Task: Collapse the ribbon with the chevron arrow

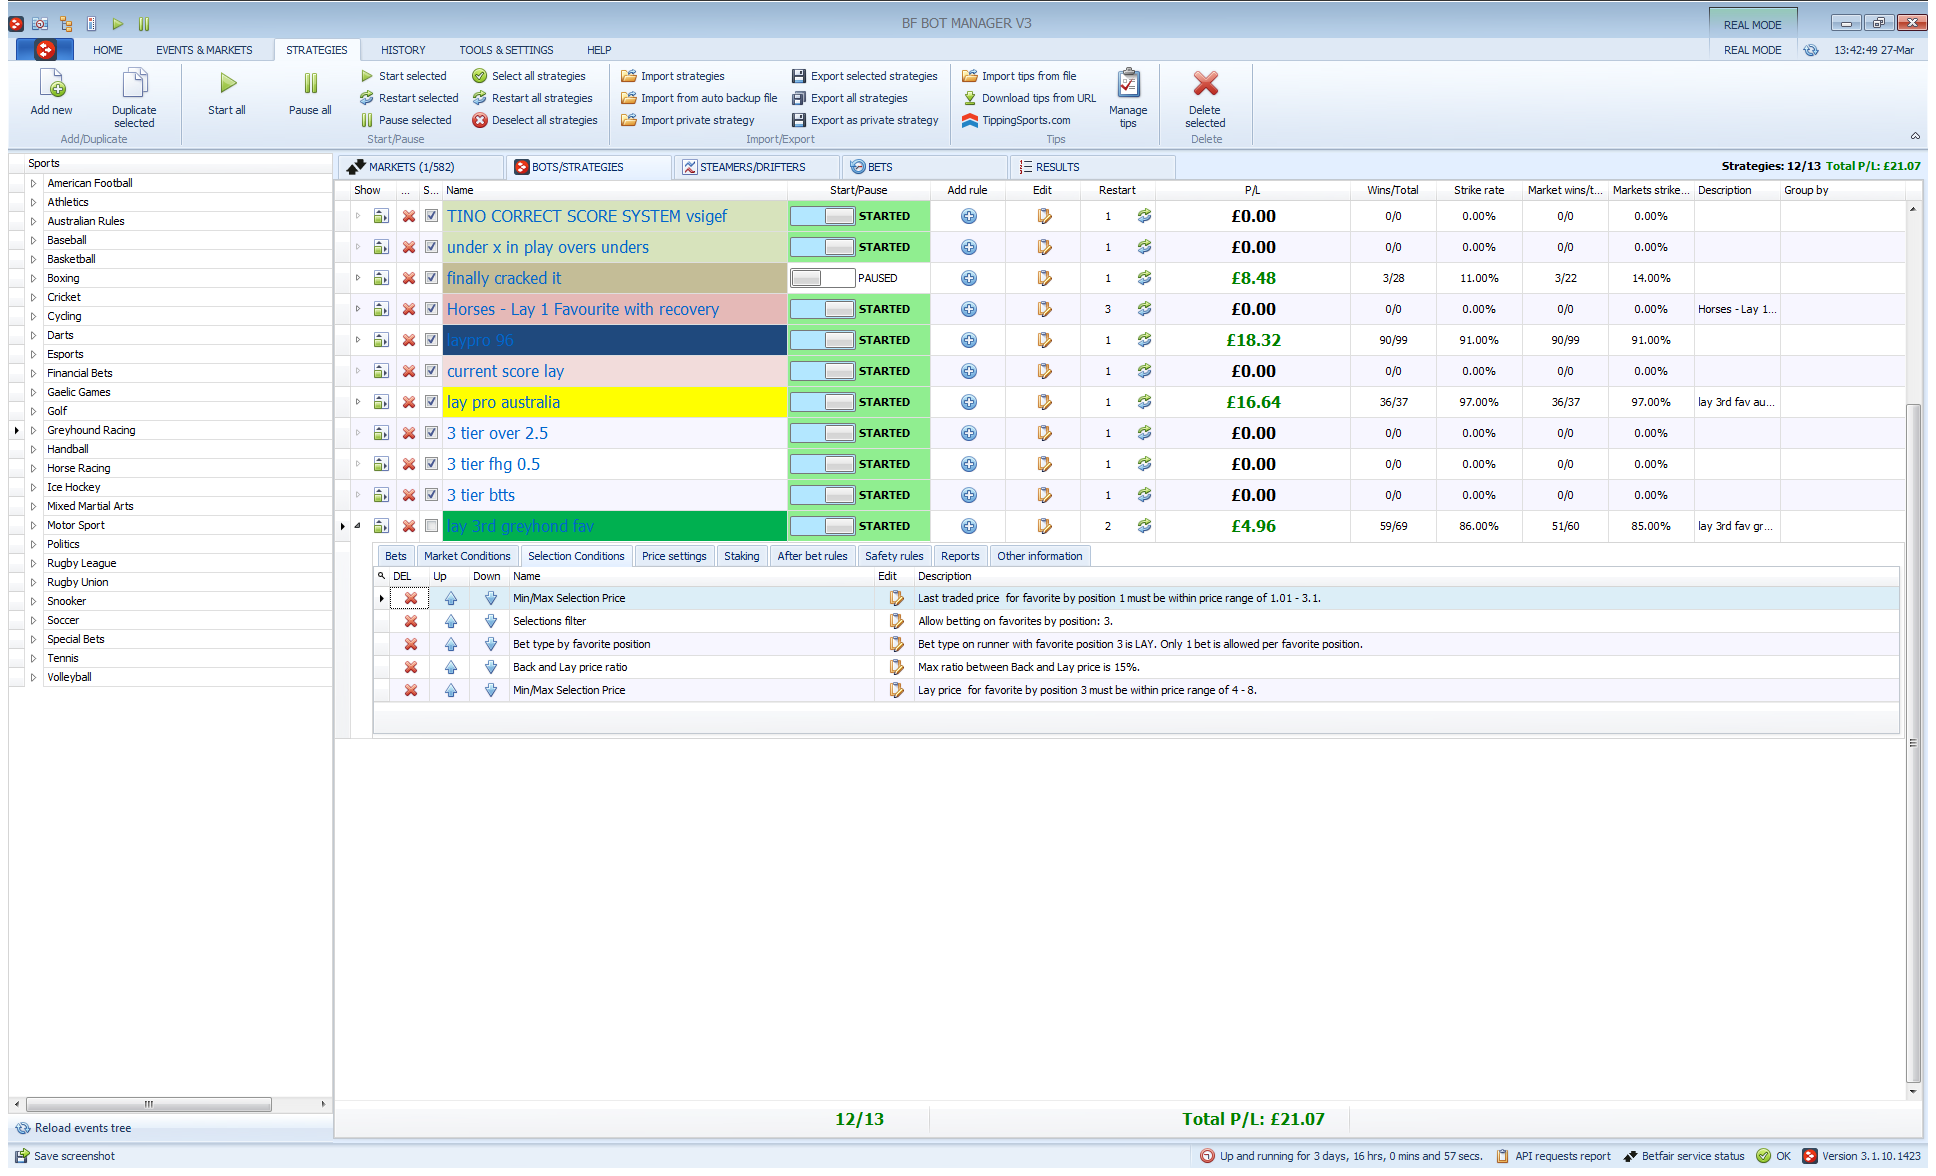Action: (1915, 136)
